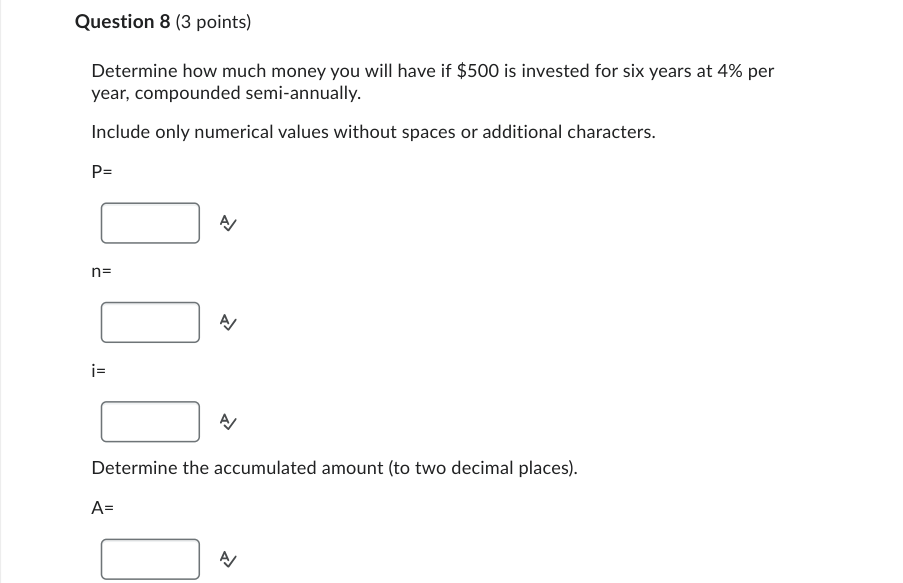
Task: Select the spell check icon beside A field
Action: [x=227, y=559]
